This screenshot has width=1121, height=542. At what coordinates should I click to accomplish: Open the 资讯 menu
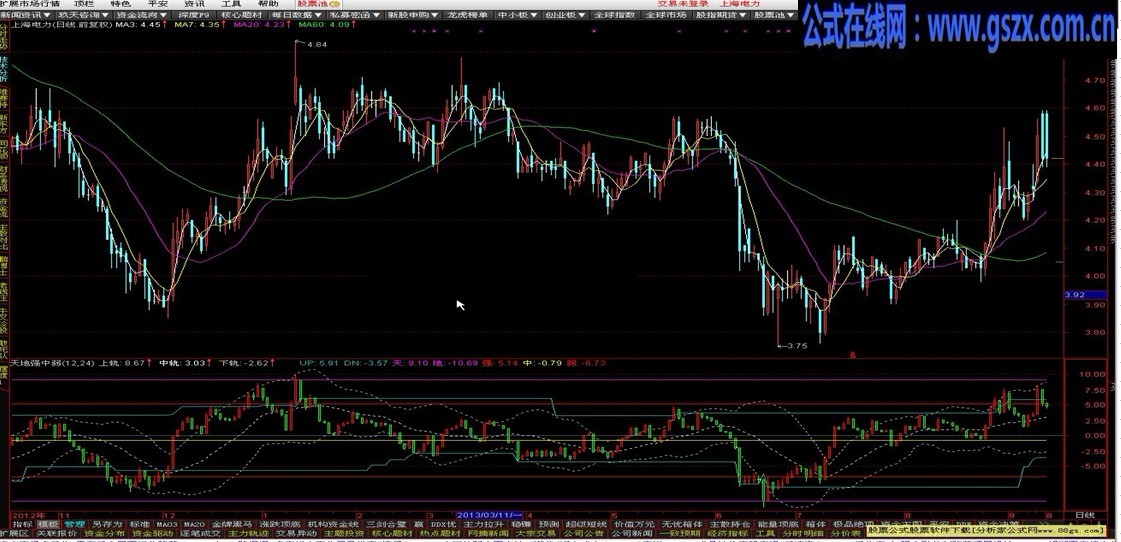click(x=194, y=4)
